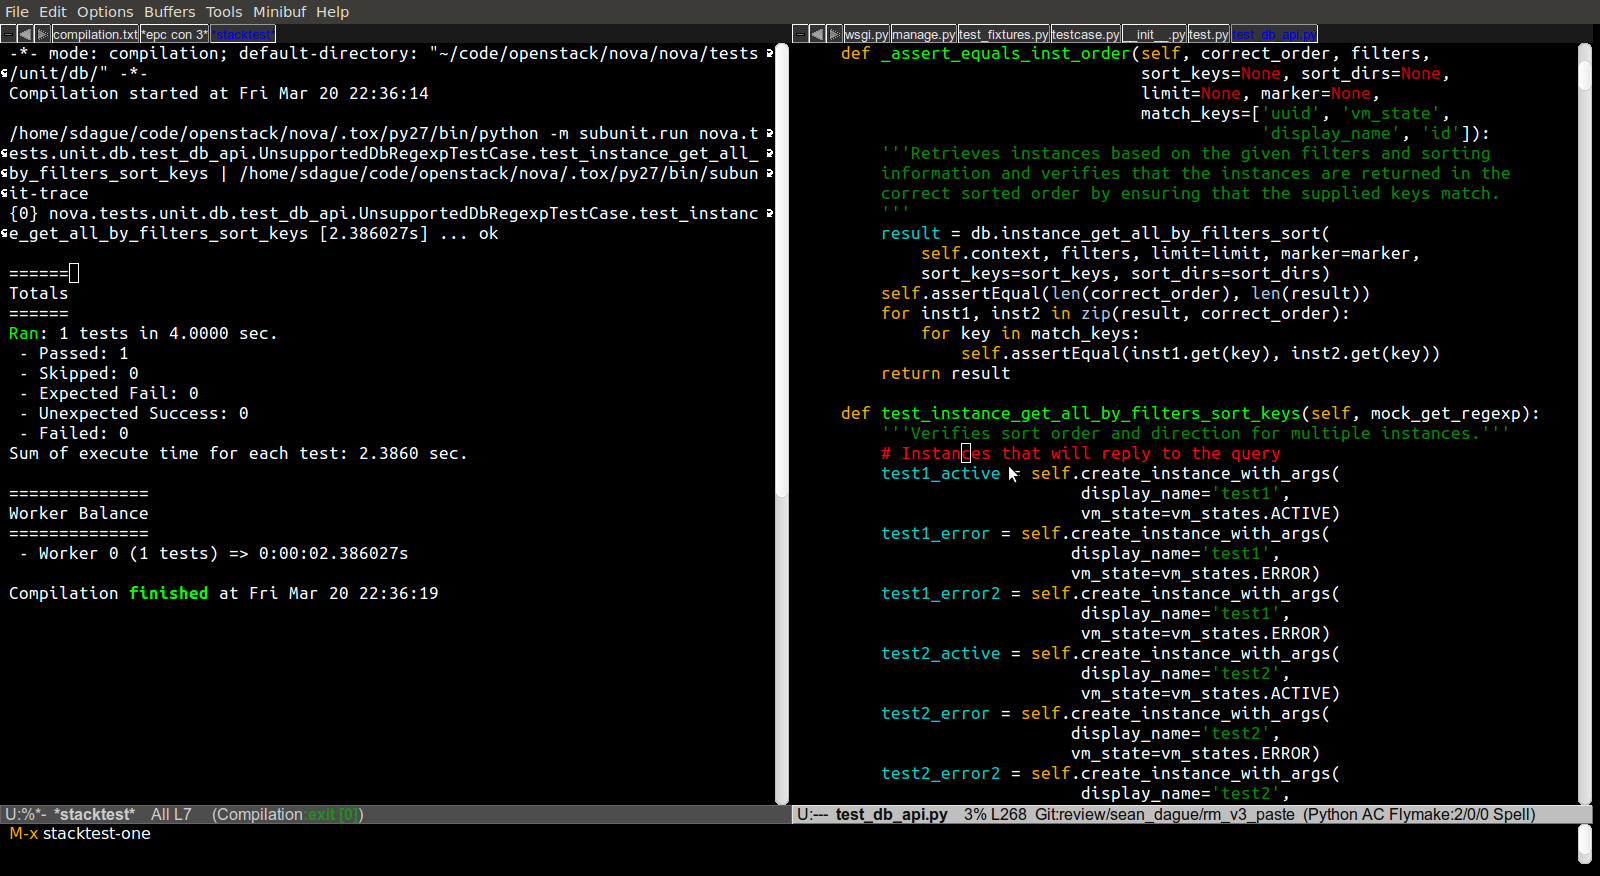This screenshot has width=1600, height=876.
Task: Open the Minibuf menu
Action: pyautogui.click(x=279, y=12)
